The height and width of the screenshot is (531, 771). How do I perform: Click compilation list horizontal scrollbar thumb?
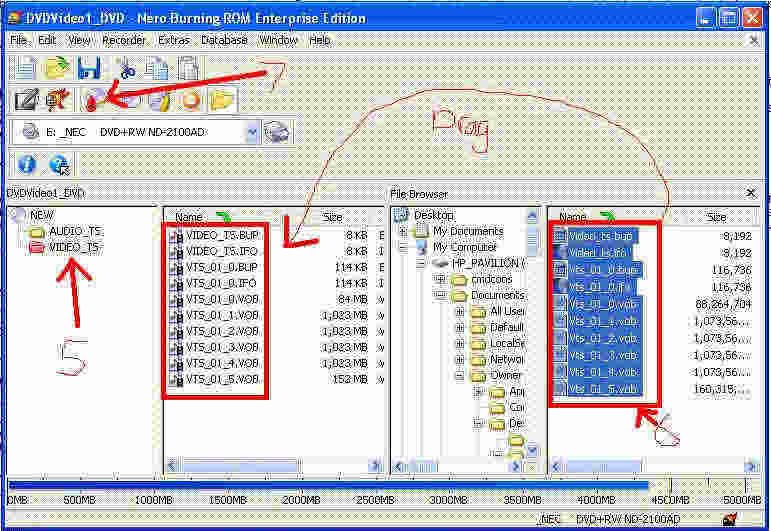click(x=240, y=465)
